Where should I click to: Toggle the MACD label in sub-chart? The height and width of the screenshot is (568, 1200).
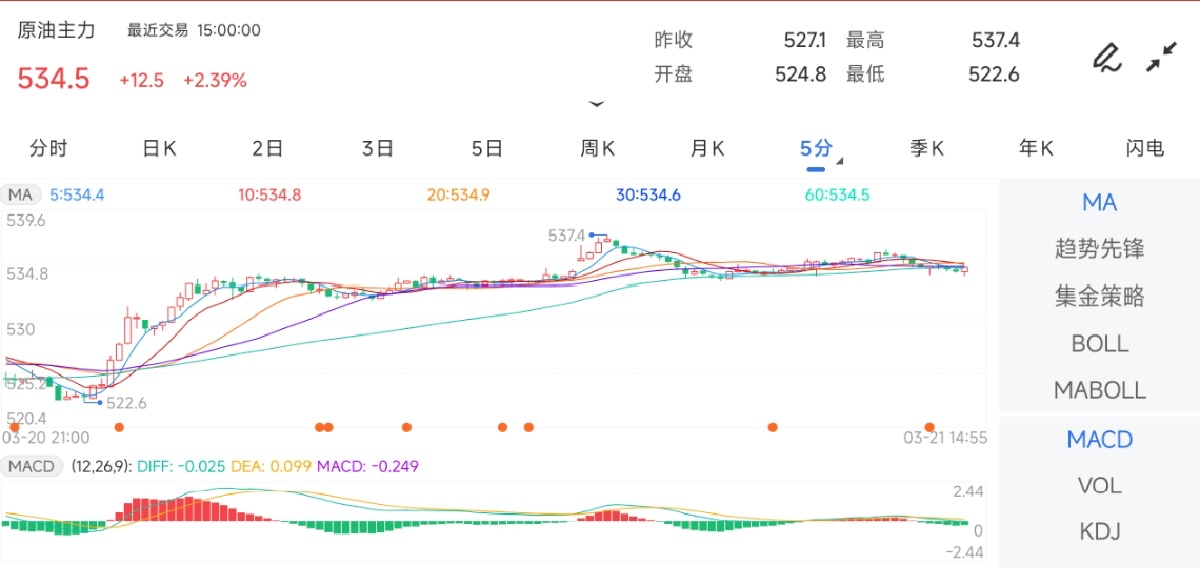point(32,466)
